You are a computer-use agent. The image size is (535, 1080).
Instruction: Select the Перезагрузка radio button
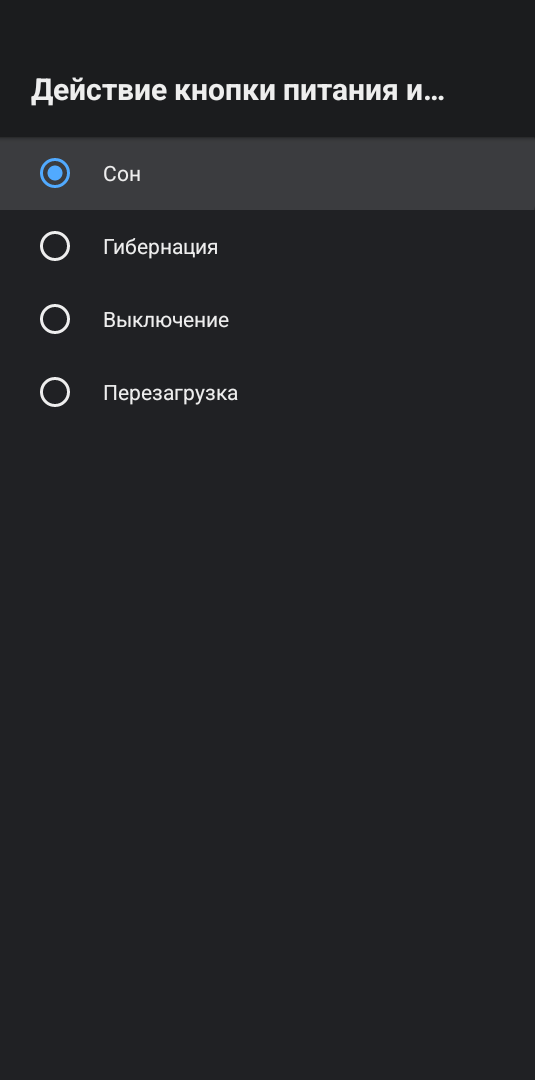(55, 392)
